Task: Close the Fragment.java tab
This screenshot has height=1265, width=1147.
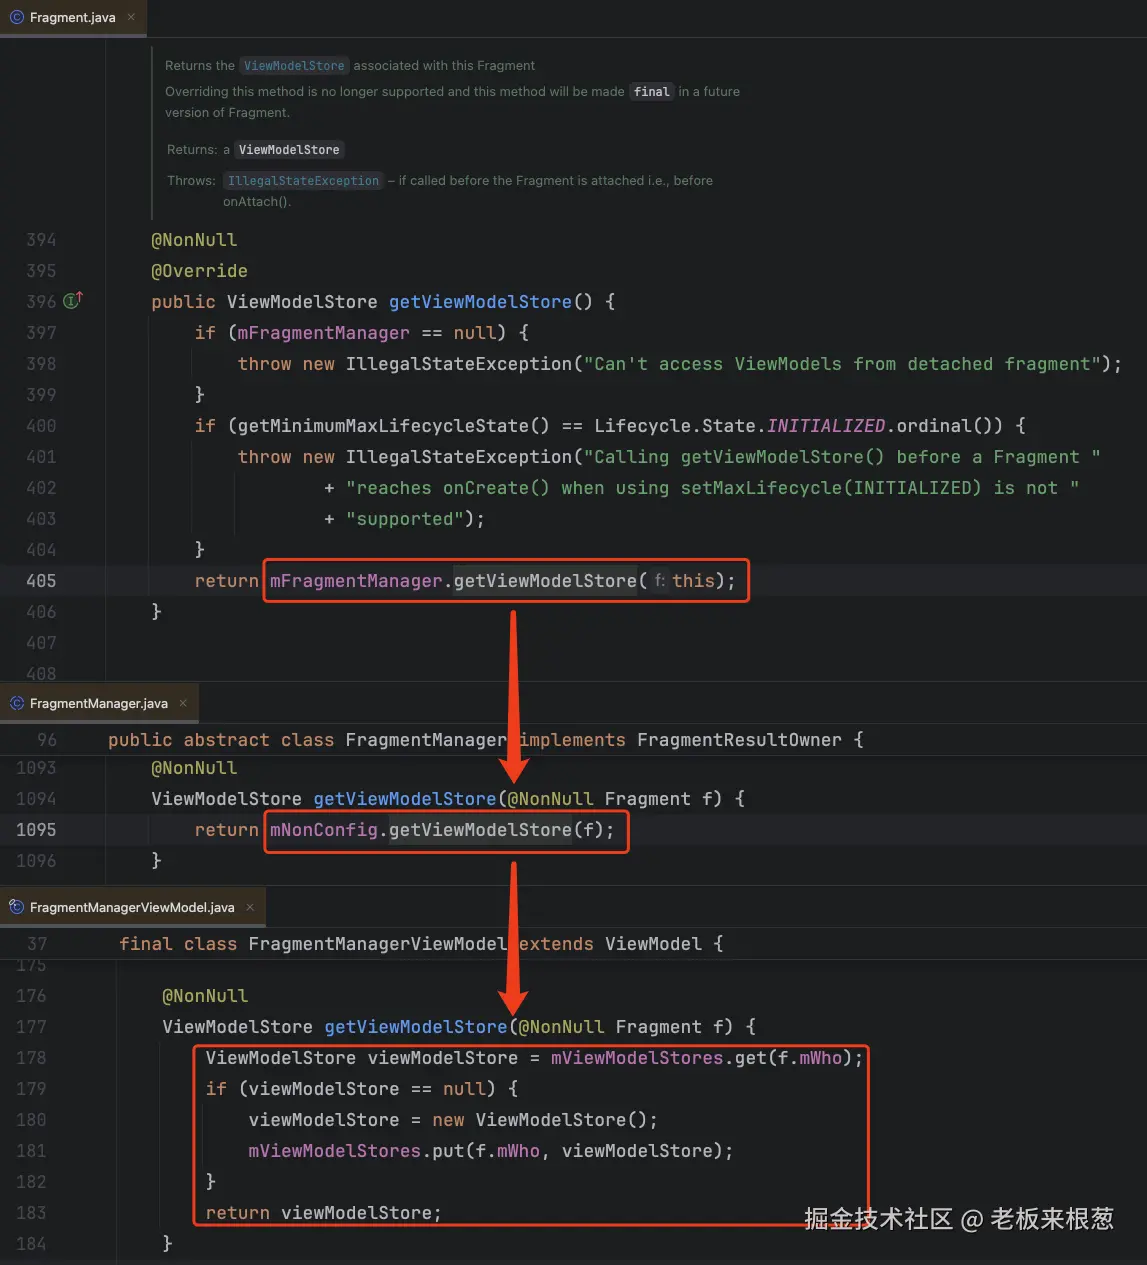Action: point(131,17)
